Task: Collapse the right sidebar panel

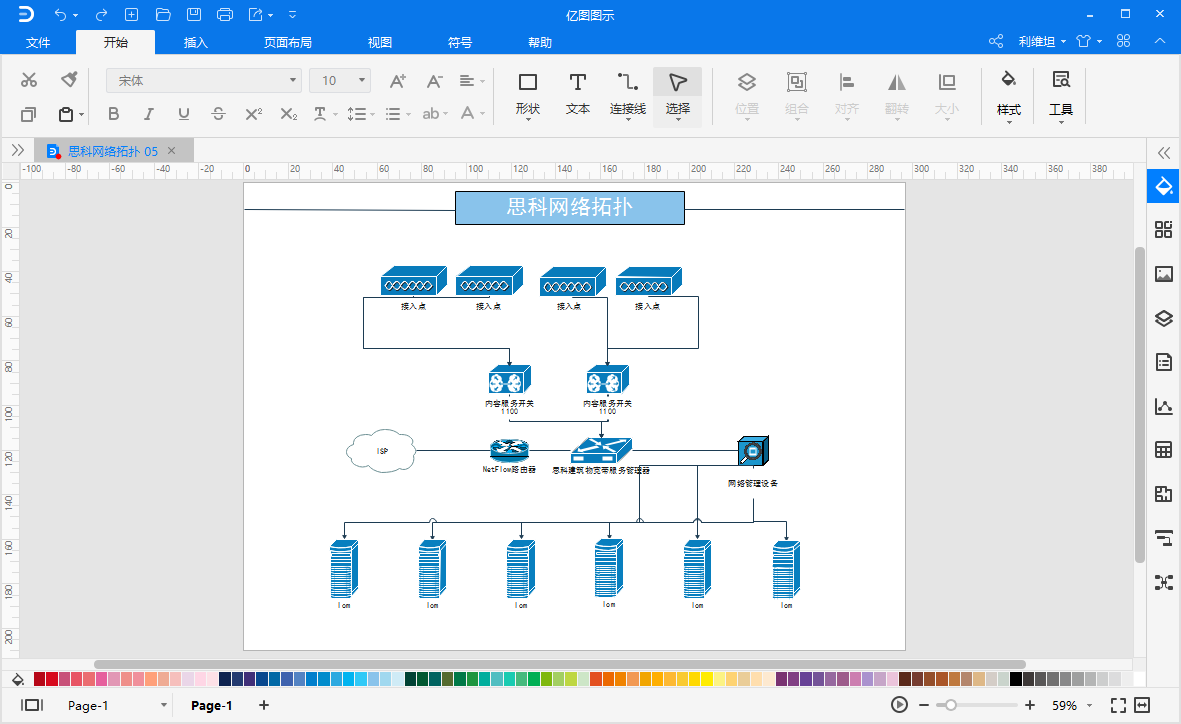Action: [x=1164, y=153]
